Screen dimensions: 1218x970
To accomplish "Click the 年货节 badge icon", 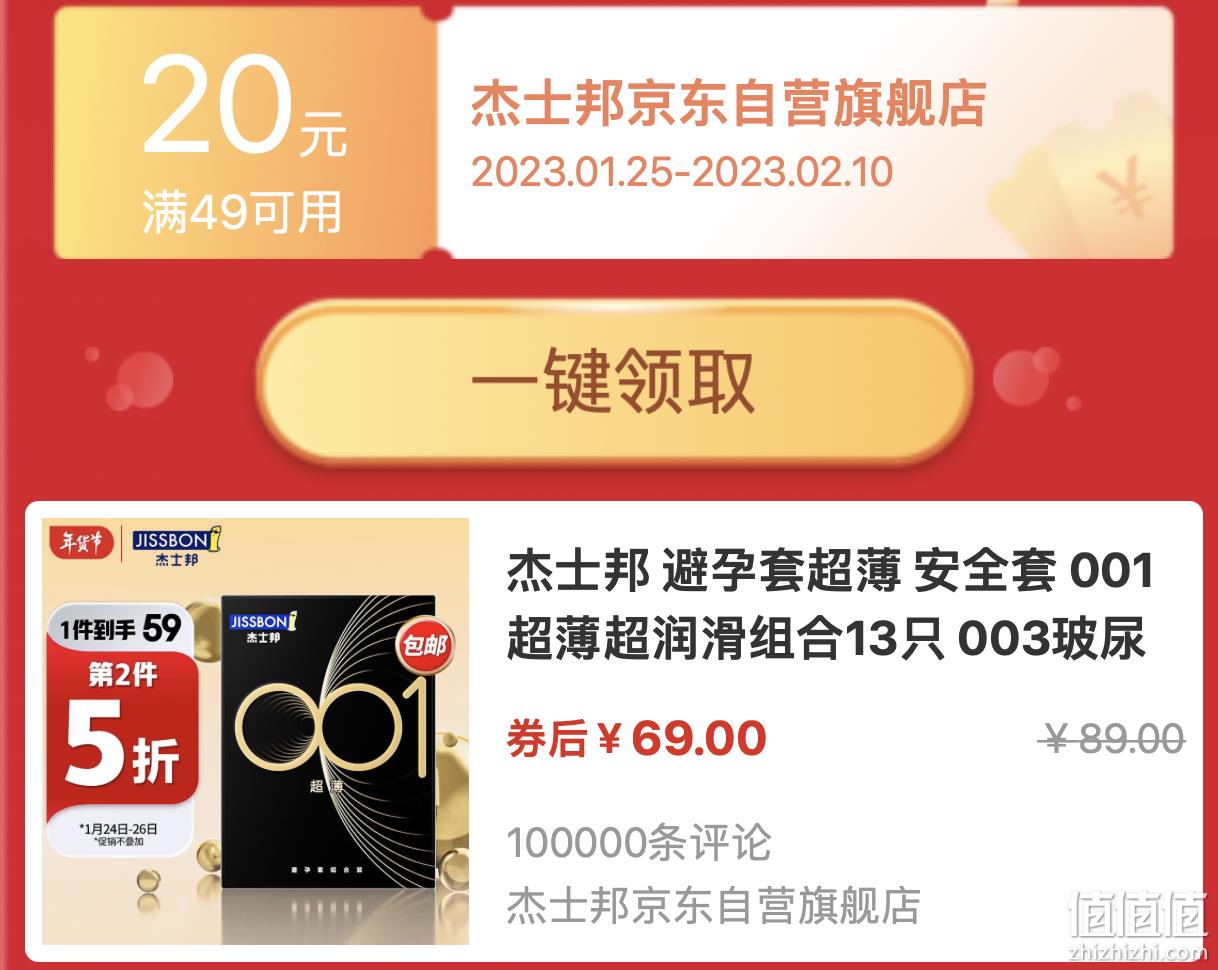I will click(x=81, y=544).
